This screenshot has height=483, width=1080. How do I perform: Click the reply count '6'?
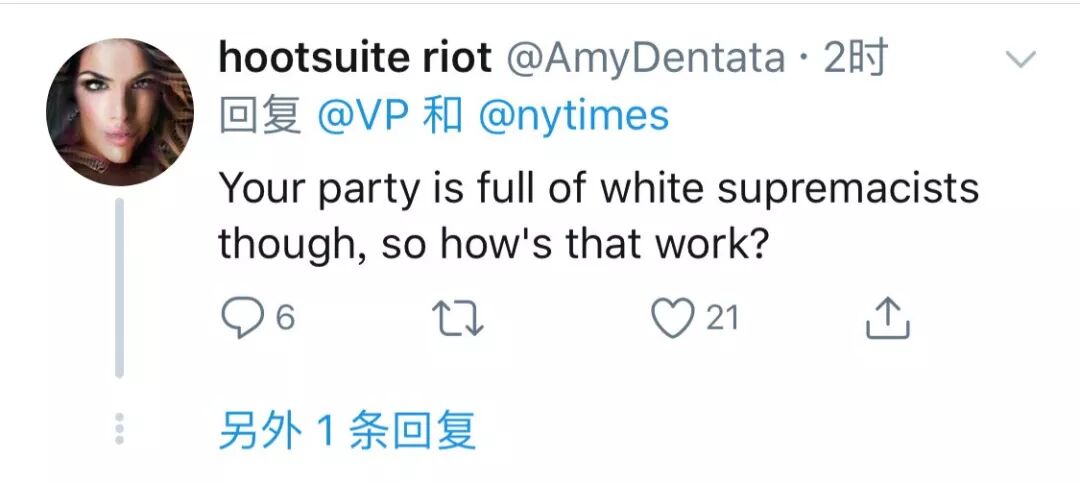point(285,319)
